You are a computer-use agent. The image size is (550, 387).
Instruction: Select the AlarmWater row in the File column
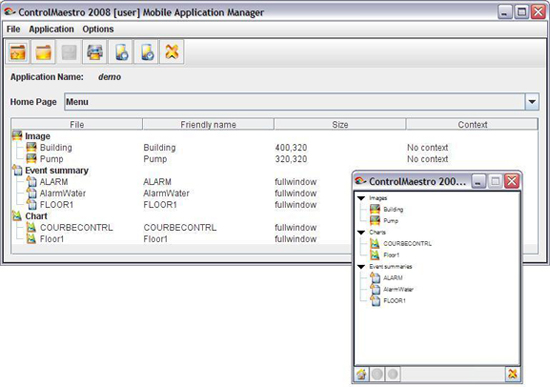coord(63,193)
